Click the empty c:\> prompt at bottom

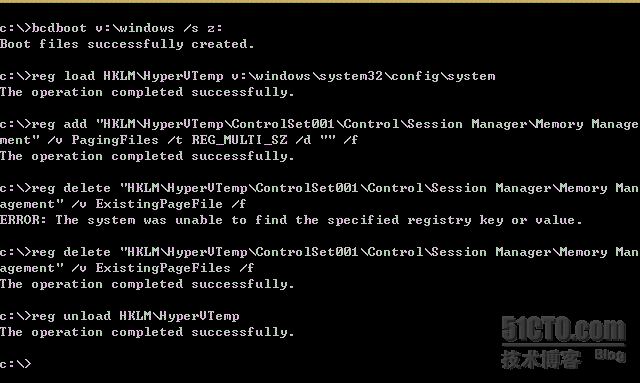[x=16, y=364]
